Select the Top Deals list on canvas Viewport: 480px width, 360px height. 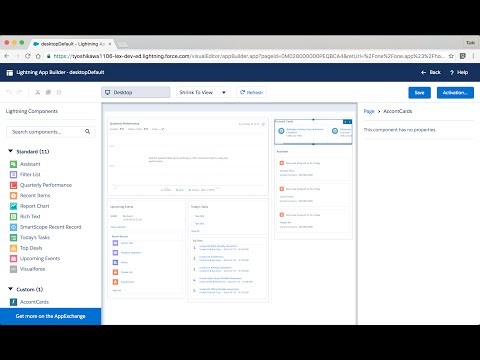tap(228, 268)
